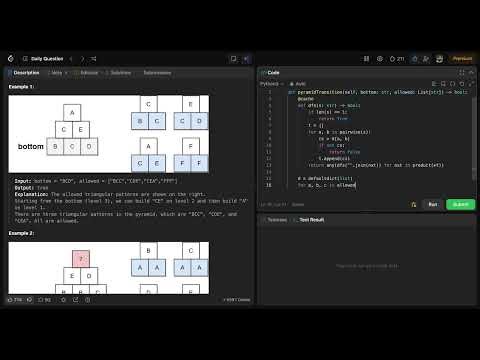
Task: Switch to the Submissions tab
Action: [x=157, y=73]
